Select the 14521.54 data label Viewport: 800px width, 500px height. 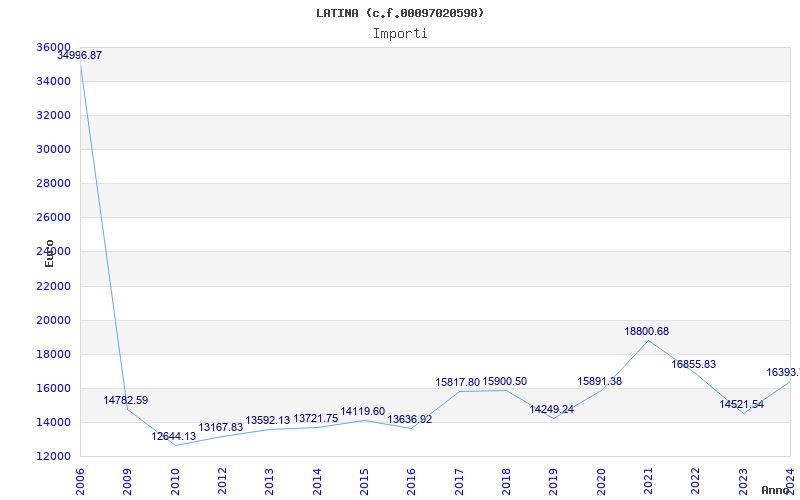point(741,405)
